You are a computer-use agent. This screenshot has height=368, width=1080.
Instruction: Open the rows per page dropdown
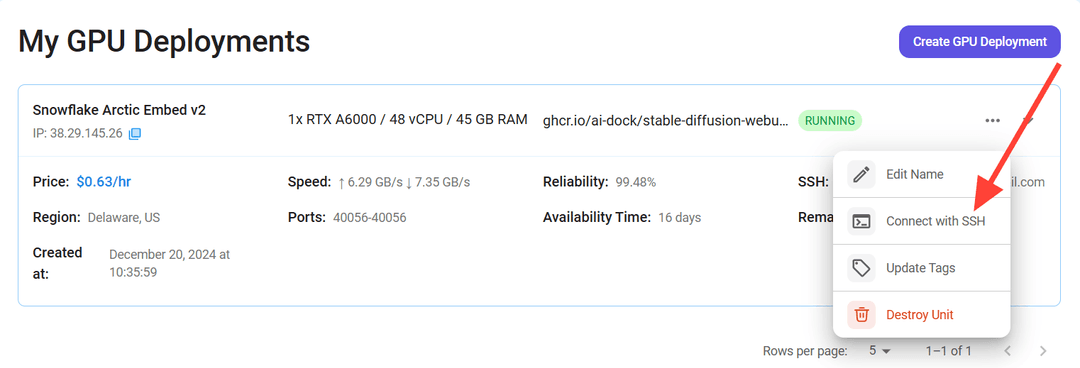coord(880,351)
